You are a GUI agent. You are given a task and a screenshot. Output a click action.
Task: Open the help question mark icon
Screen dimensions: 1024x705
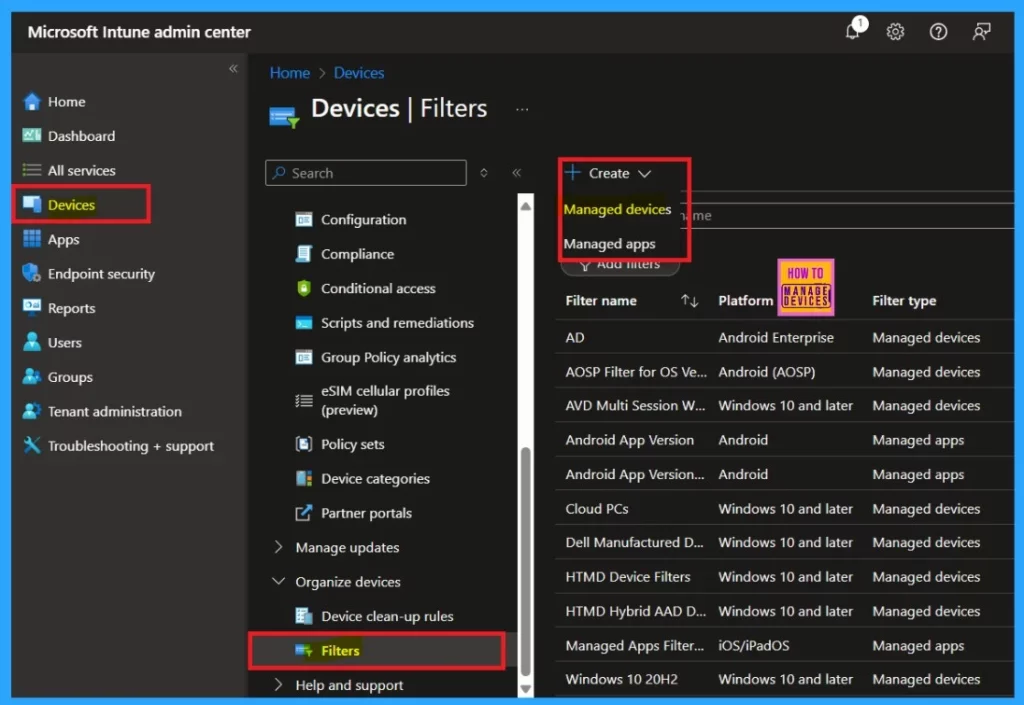pos(938,31)
